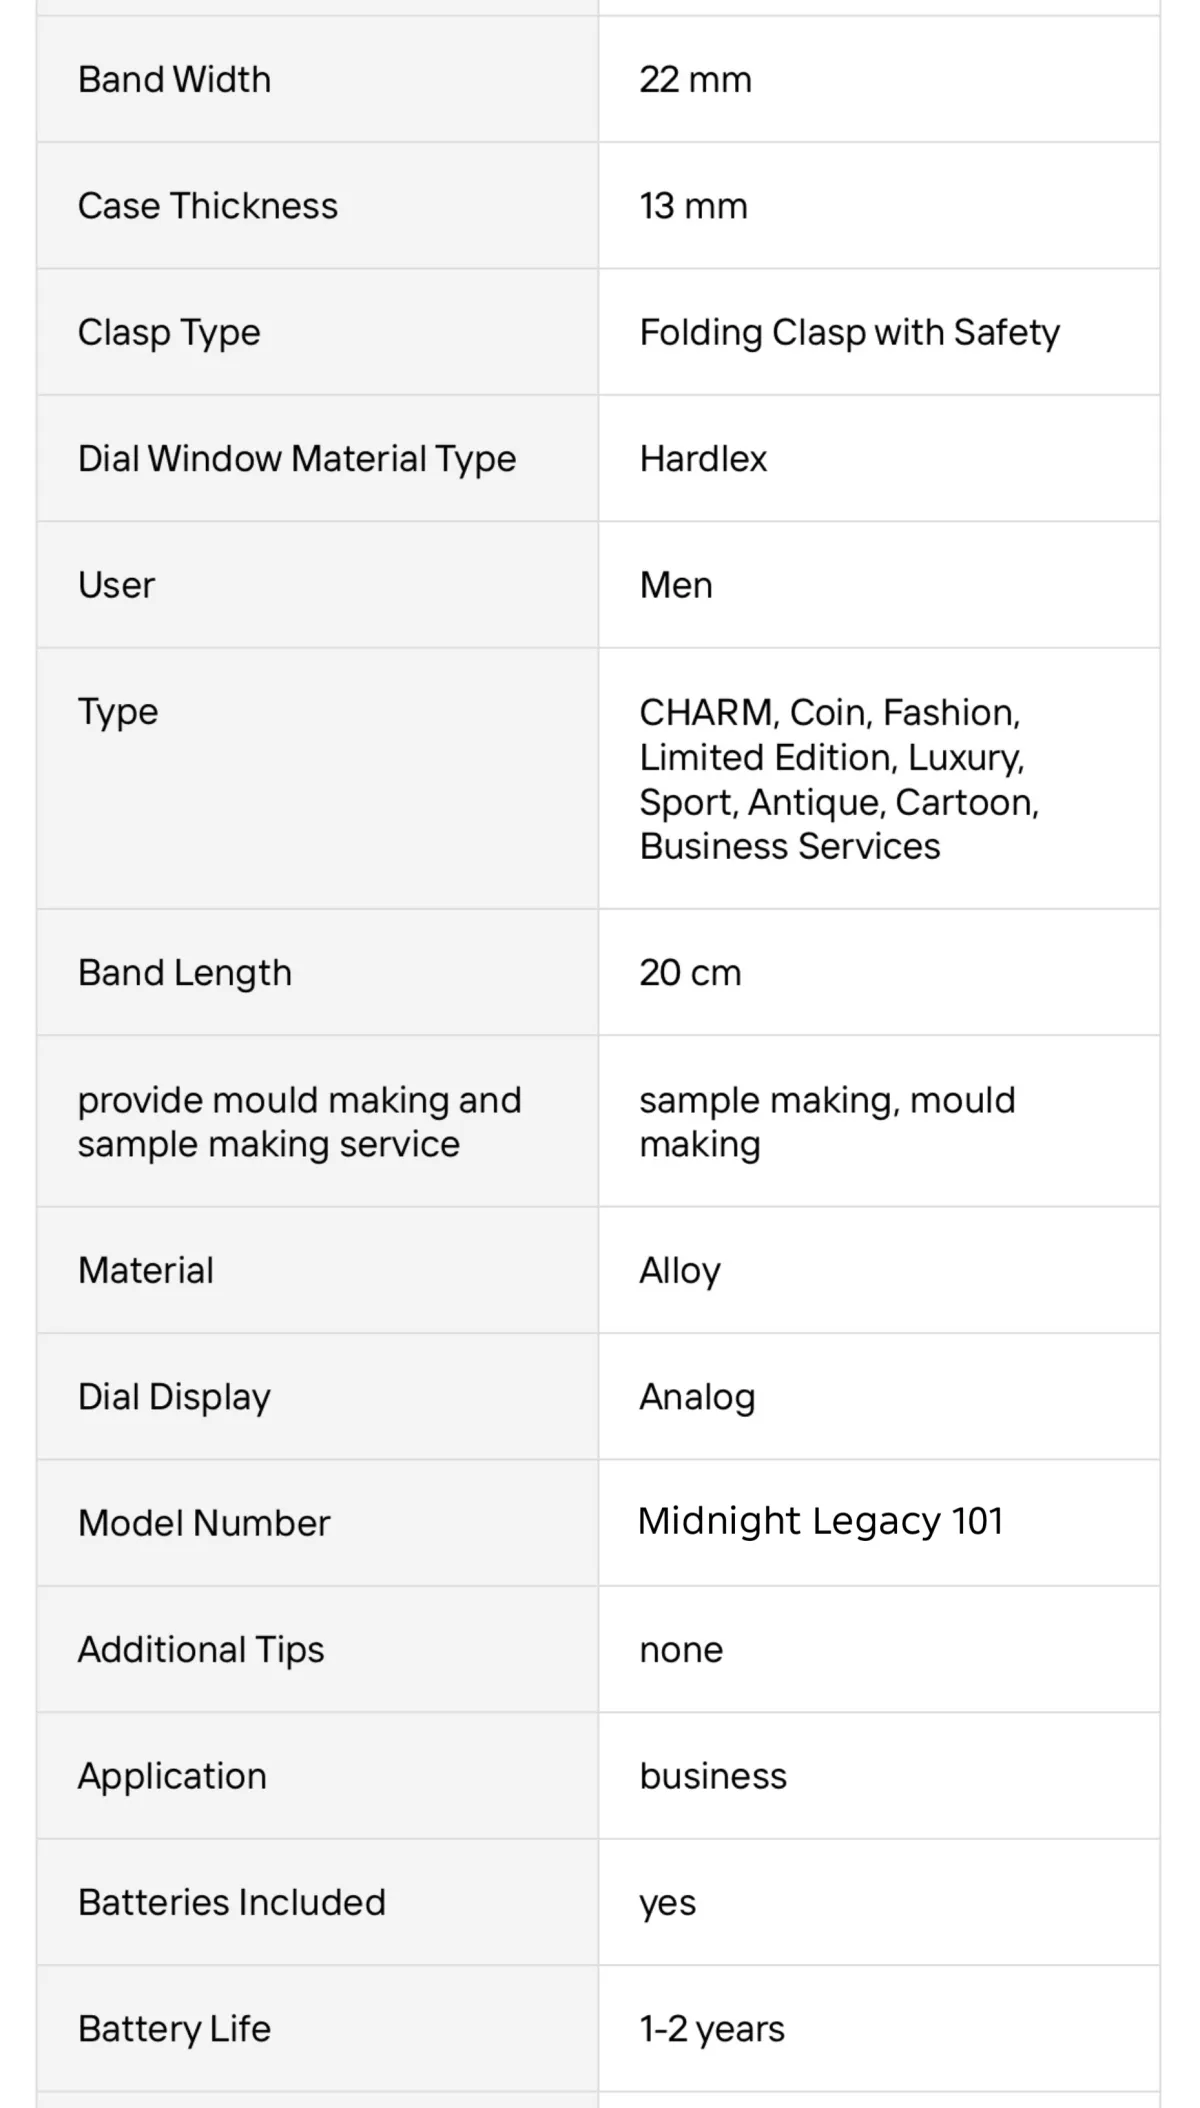Click provide mould making and sample label
The width and height of the screenshot is (1200, 2108).
pos(299,1122)
